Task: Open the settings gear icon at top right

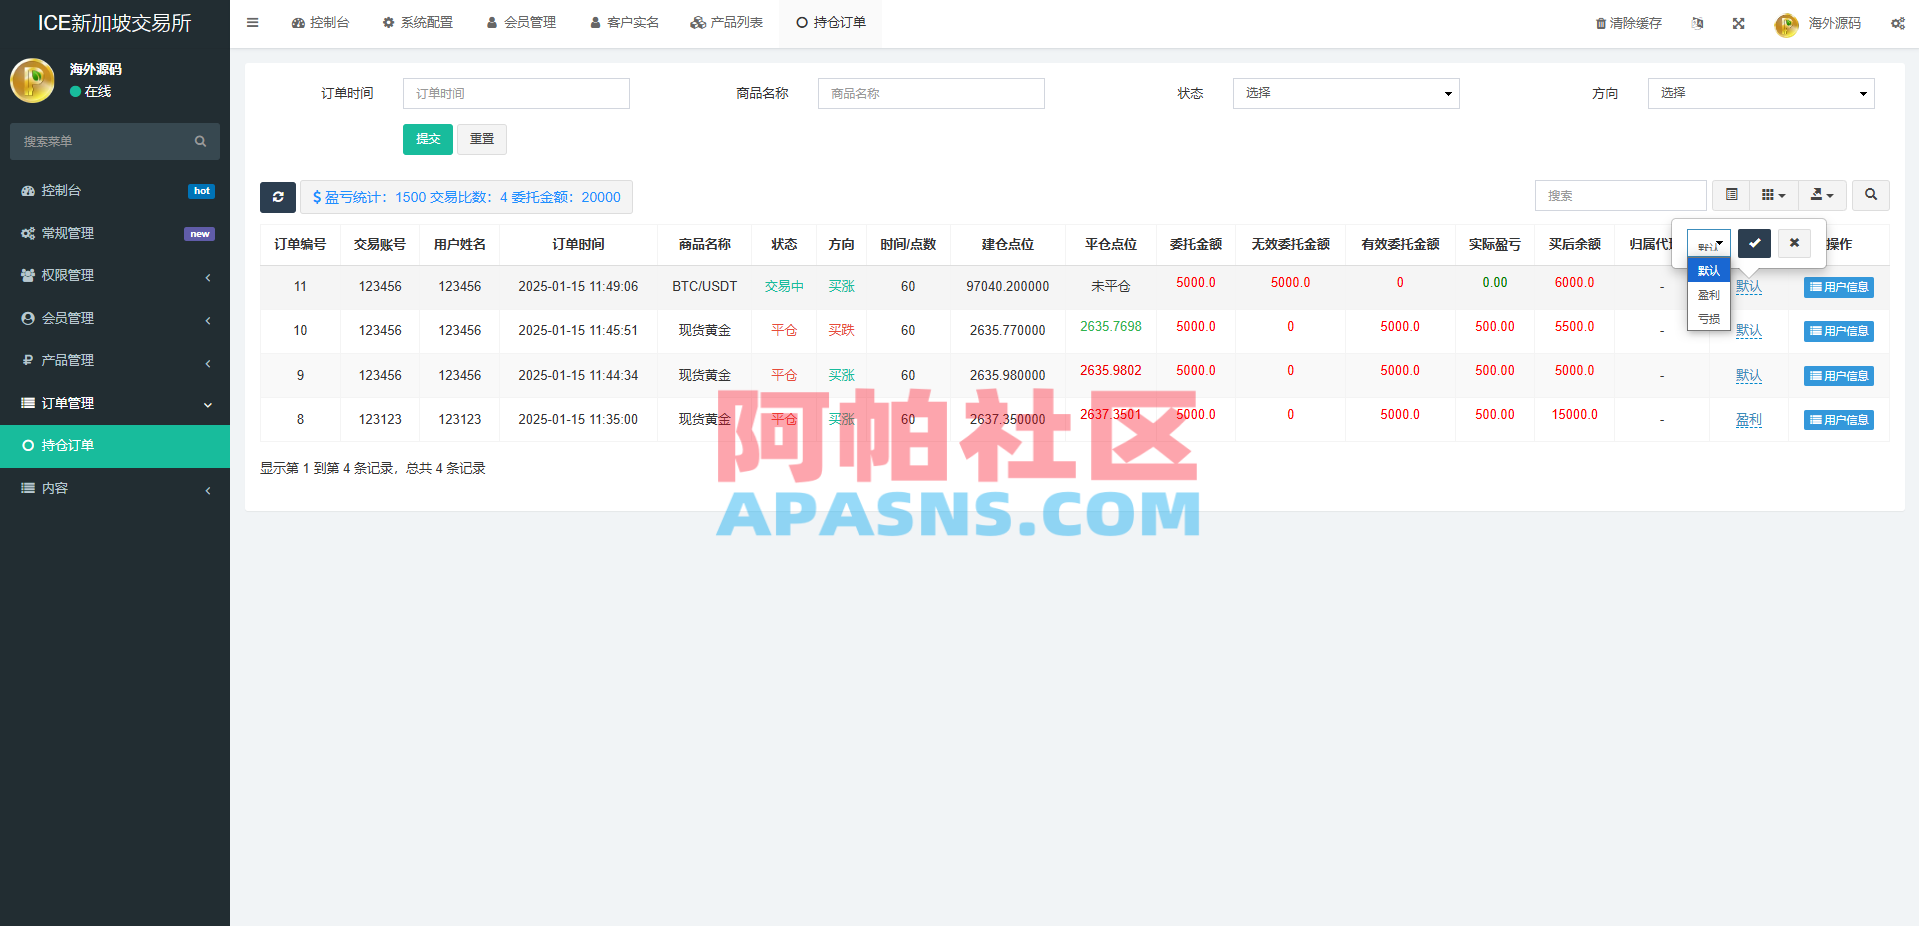Action: pyautogui.click(x=1897, y=22)
